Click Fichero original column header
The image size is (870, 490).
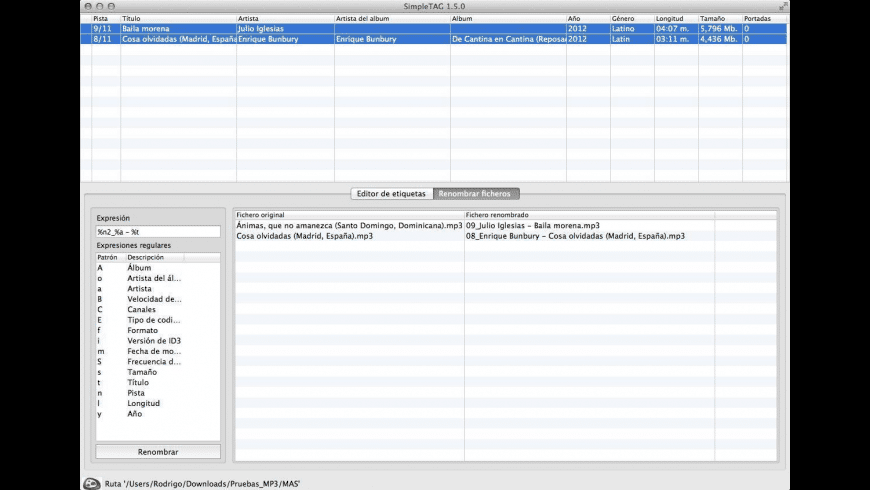(x=349, y=215)
